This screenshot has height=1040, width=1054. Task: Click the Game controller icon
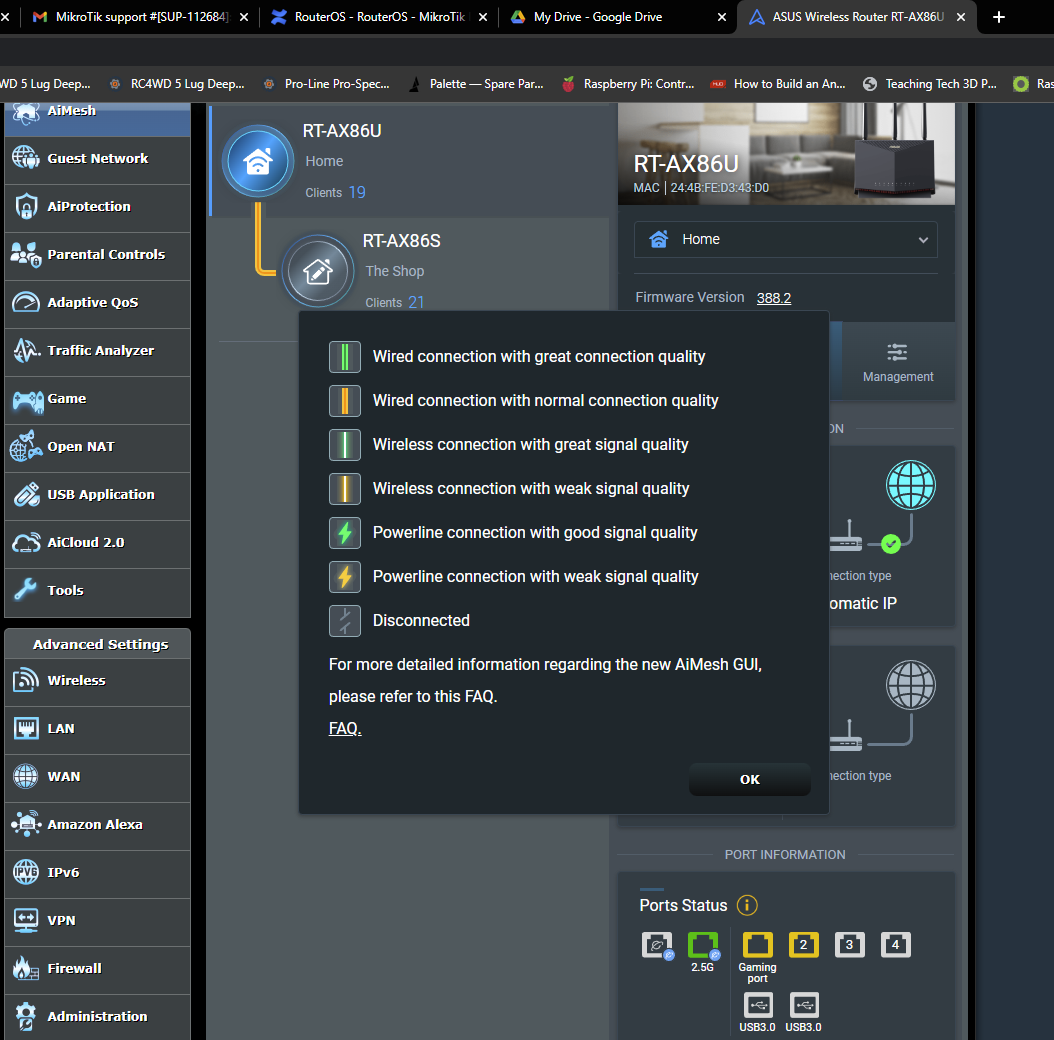coord(27,400)
